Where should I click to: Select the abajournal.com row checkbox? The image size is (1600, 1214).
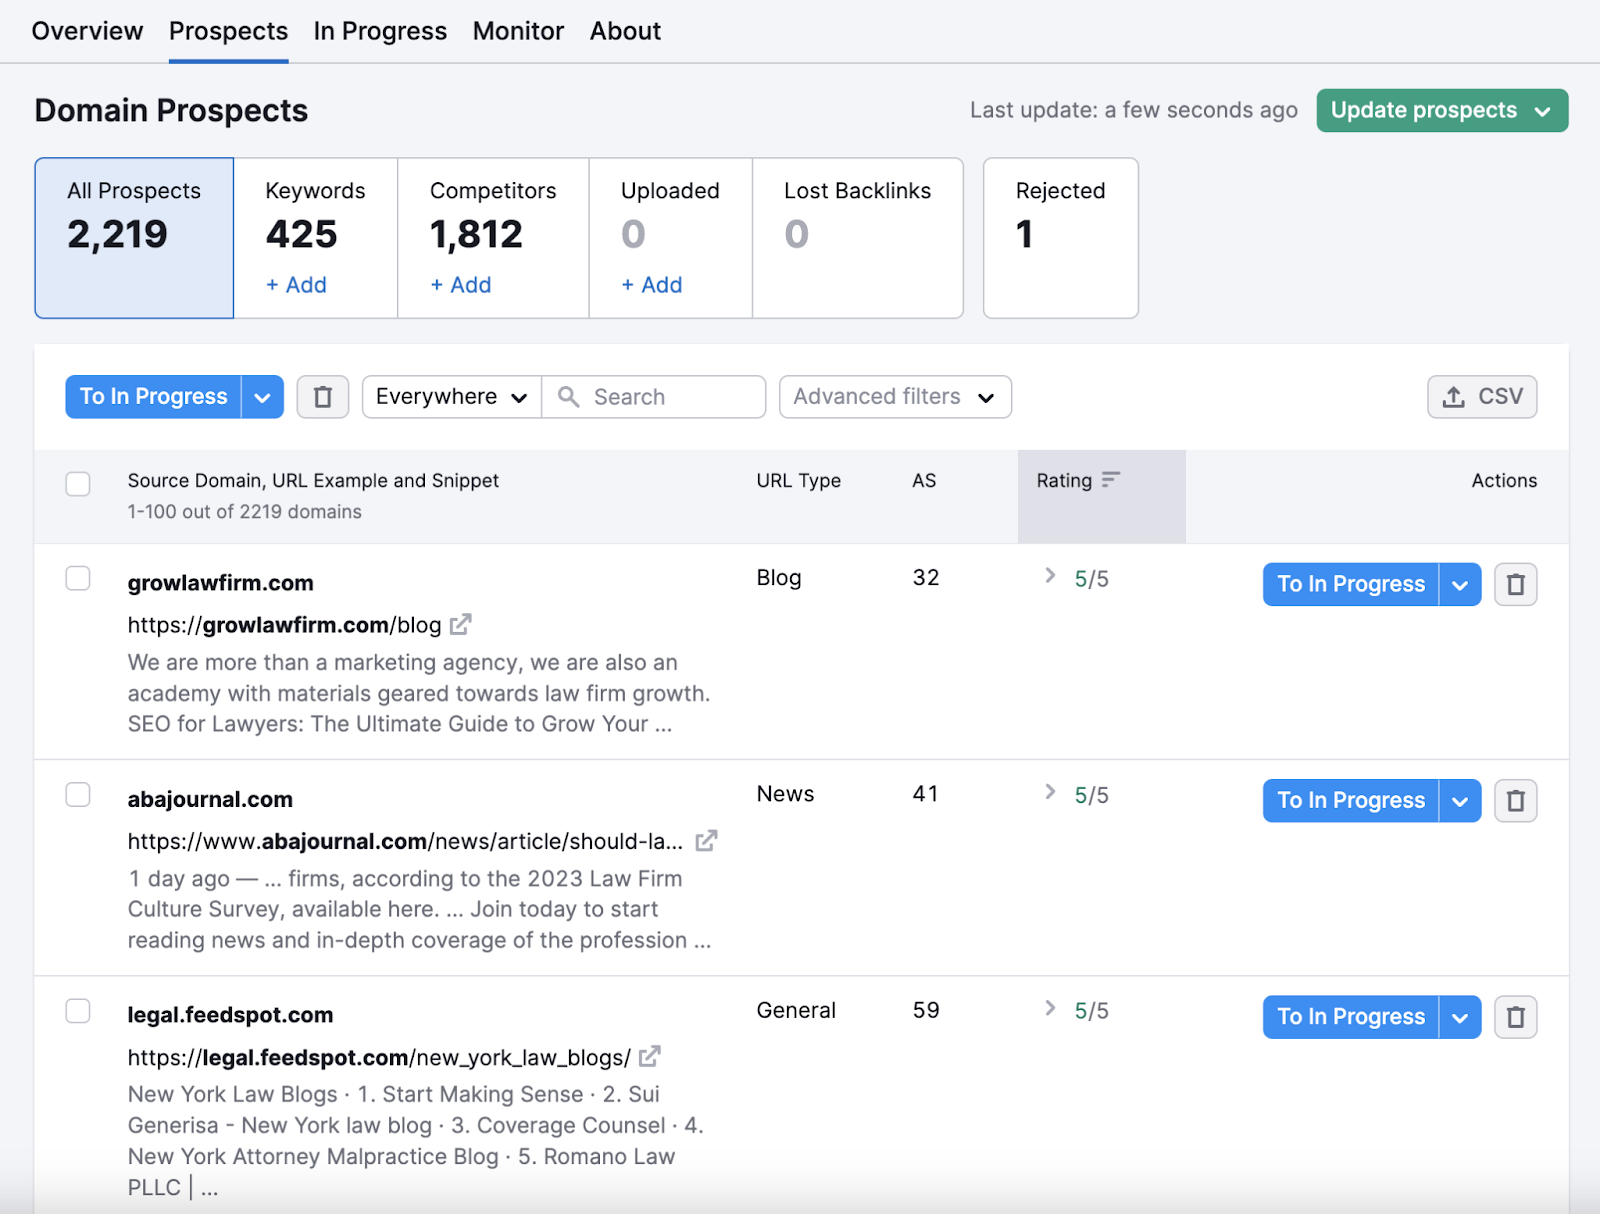coord(78,795)
